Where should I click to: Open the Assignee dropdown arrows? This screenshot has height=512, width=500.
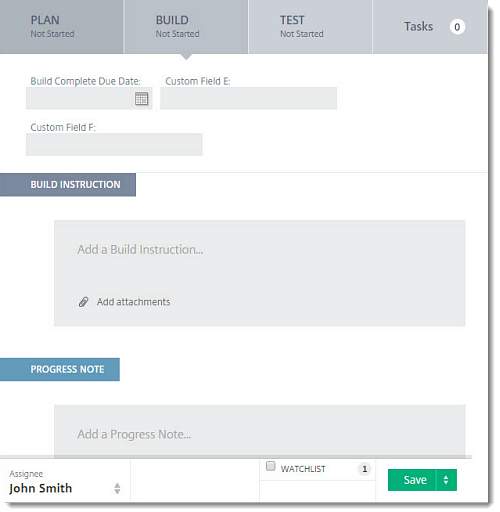pos(117,488)
